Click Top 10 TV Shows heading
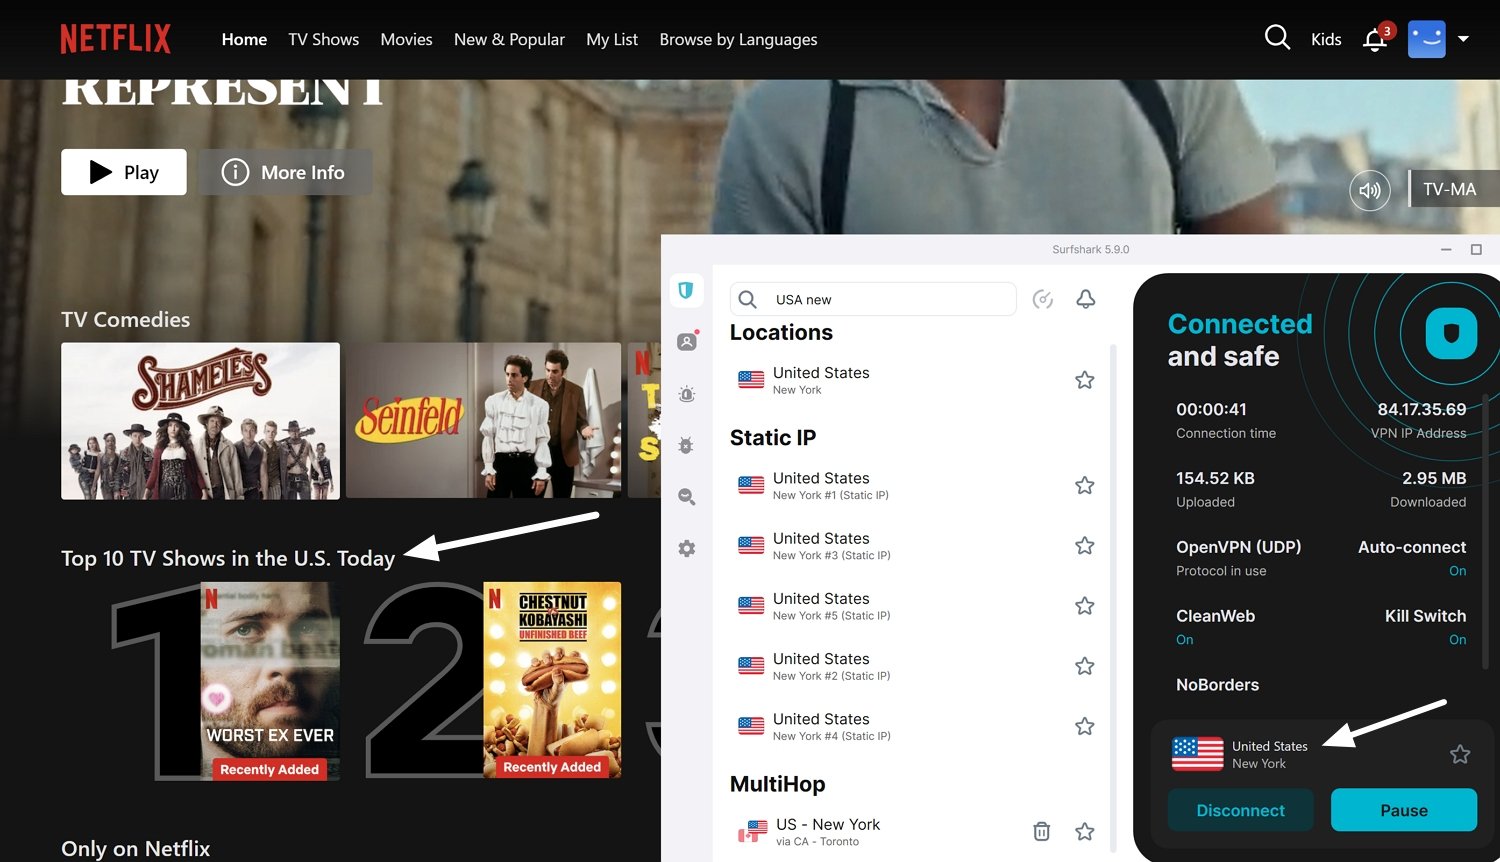This screenshot has height=862, width=1500. coord(228,558)
